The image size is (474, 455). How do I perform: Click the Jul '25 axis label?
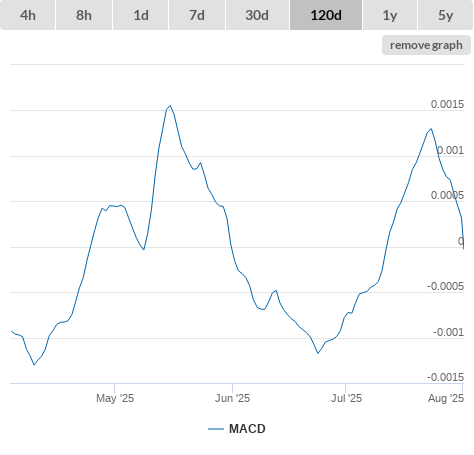(346, 398)
